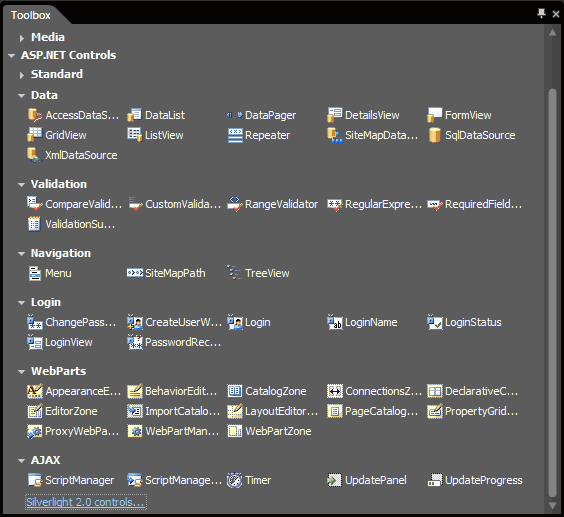Click the 'PageCatalog...' item label
This screenshot has height=517, width=564.
(x=382, y=411)
